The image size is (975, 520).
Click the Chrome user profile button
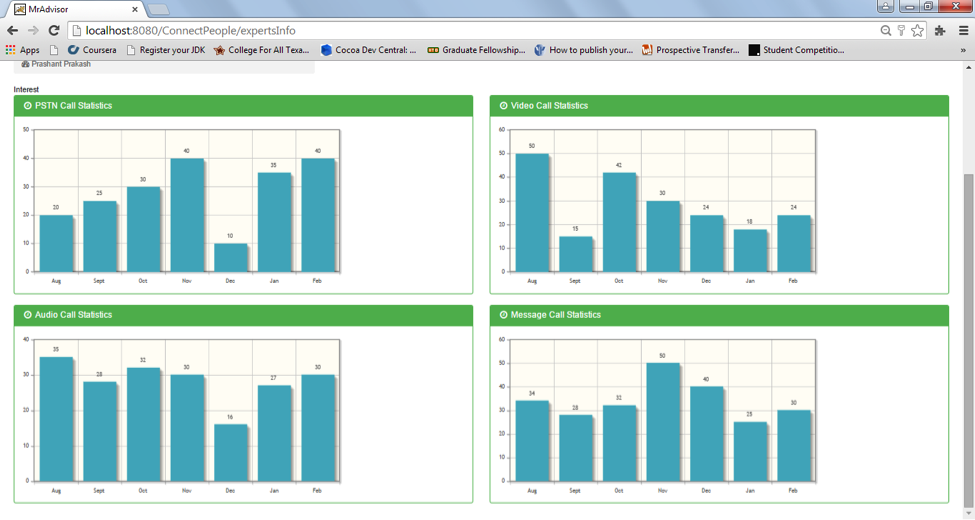[885, 6]
